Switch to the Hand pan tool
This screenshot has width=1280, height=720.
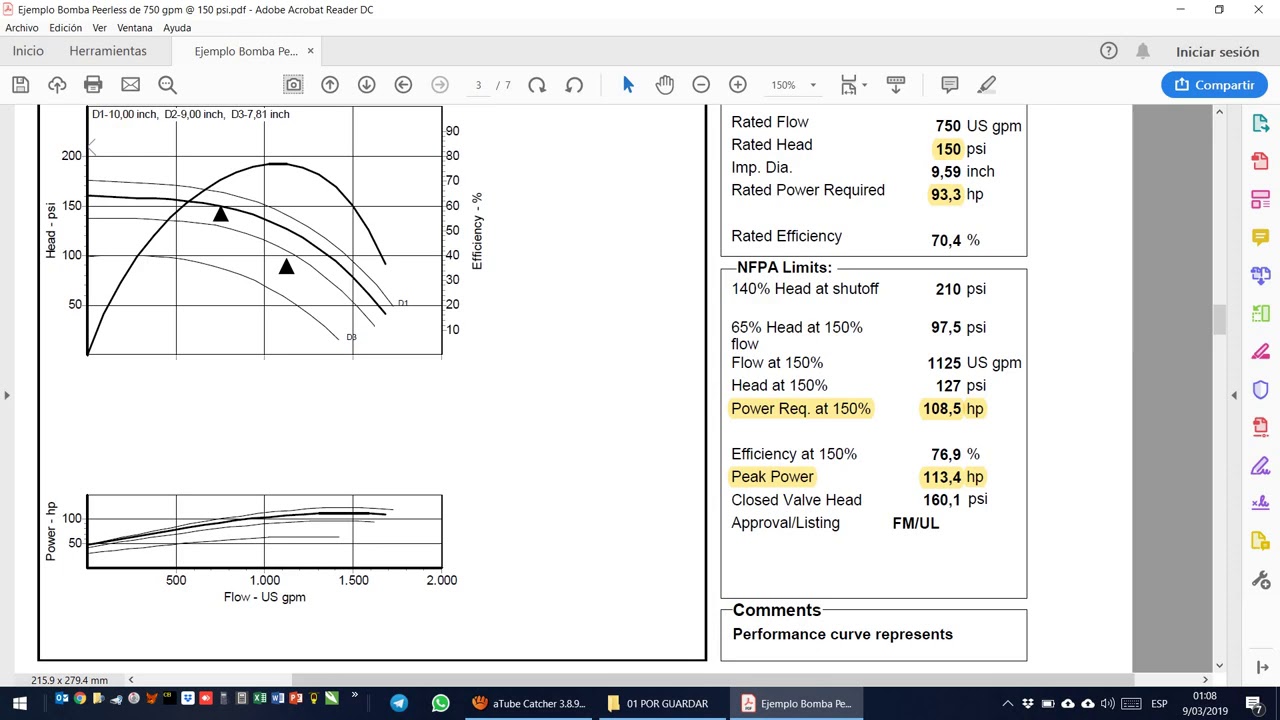click(x=665, y=85)
